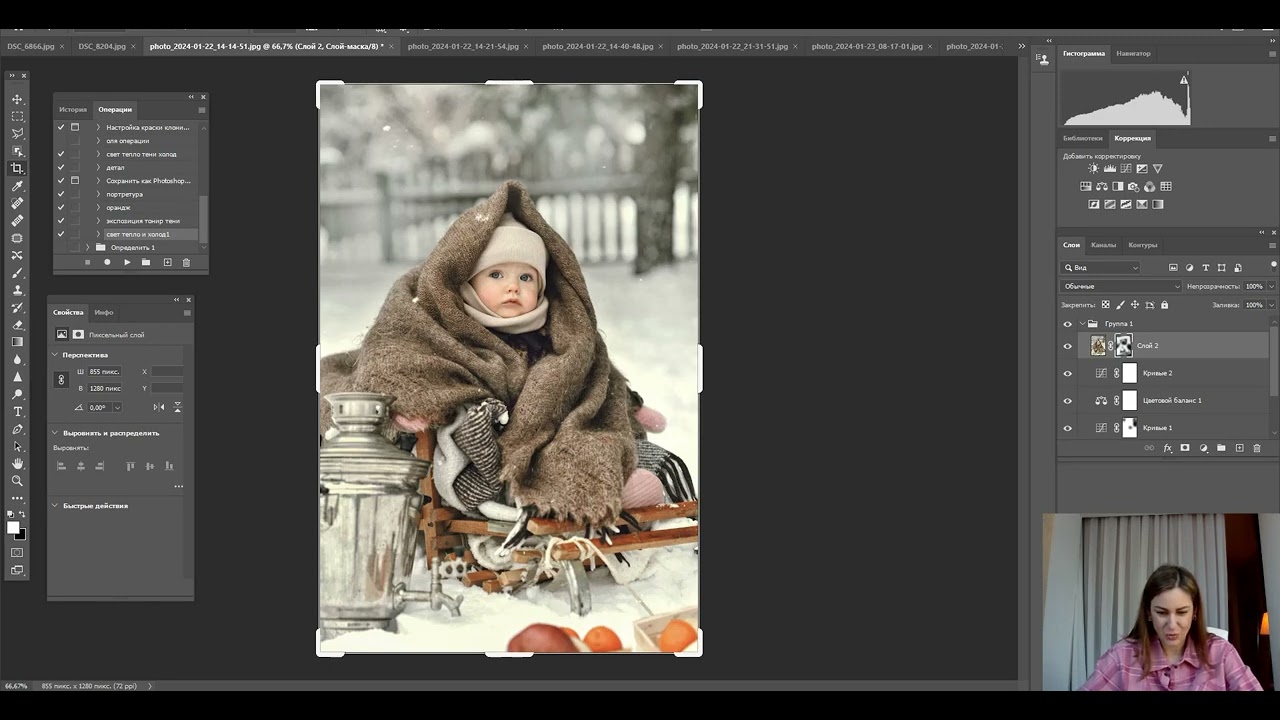The image size is (1280, 720).
Task: Add a Color Balance adjustment in Коррекция
Action: tap(1101, 187)
